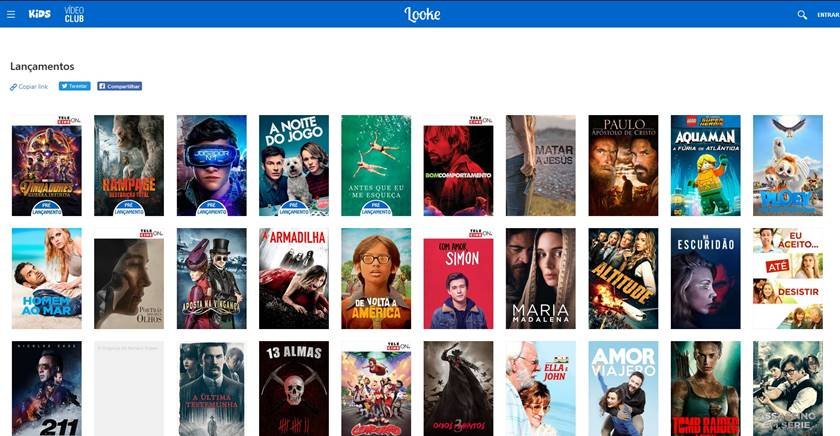Open the Matar a Jesus poster
This screenshot has width=840, height=436.
[541, 166]
